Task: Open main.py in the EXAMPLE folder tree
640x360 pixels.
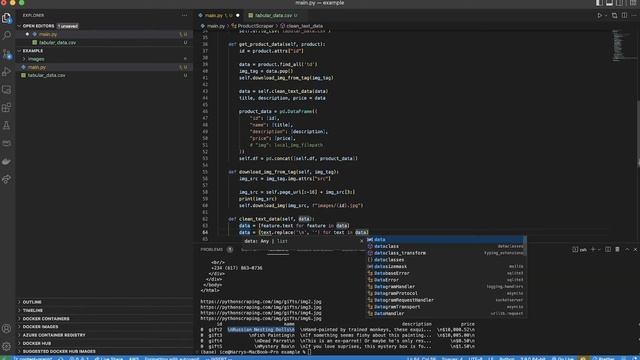Action: click(104, 67)
